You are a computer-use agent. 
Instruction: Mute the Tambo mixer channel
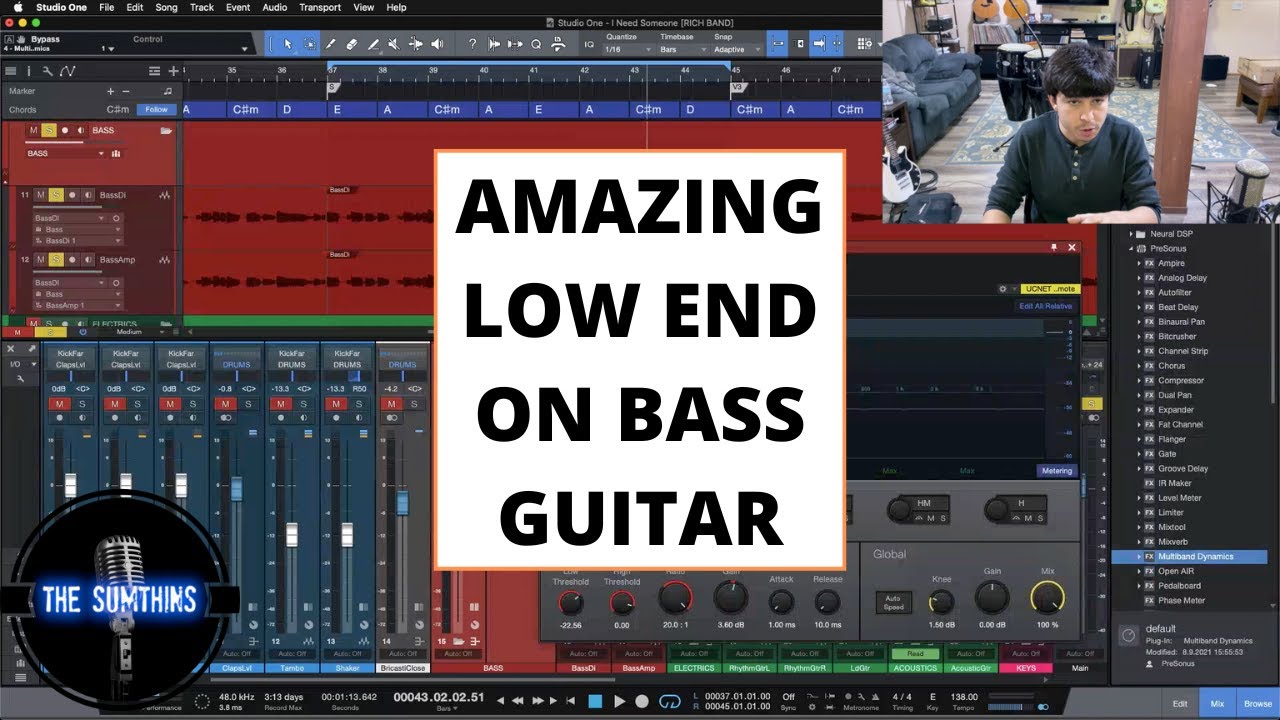point(283,404)
